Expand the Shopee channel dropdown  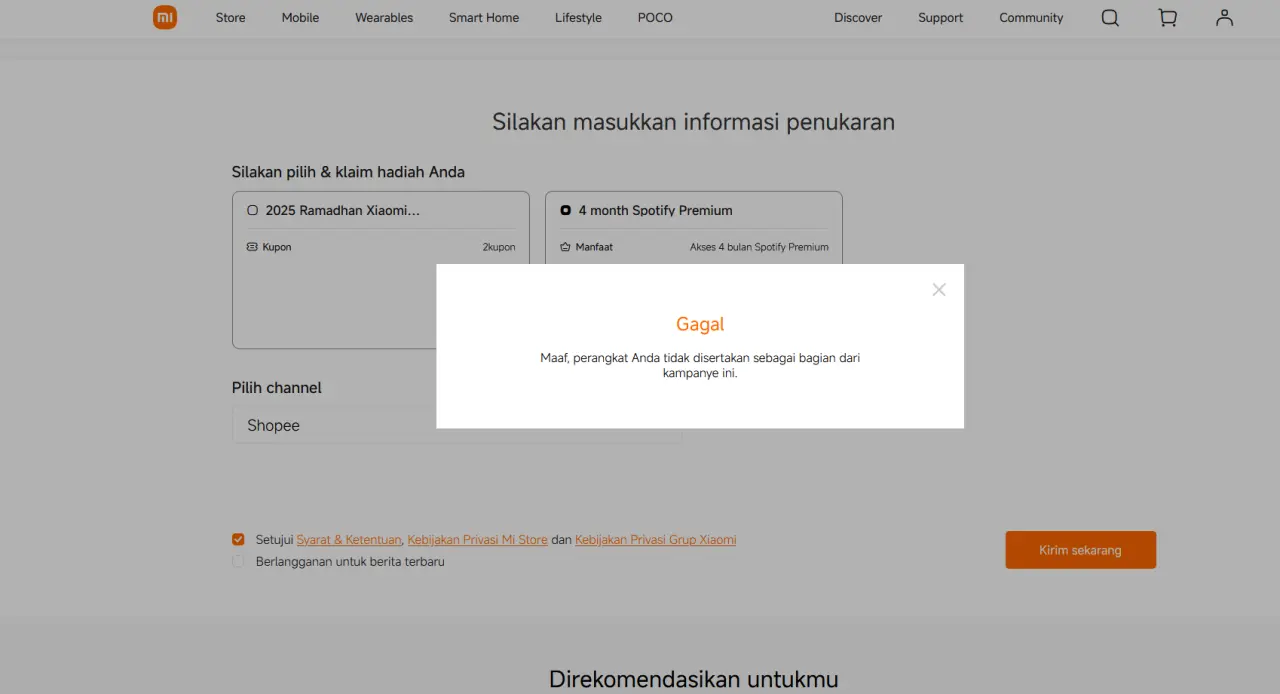457,425
